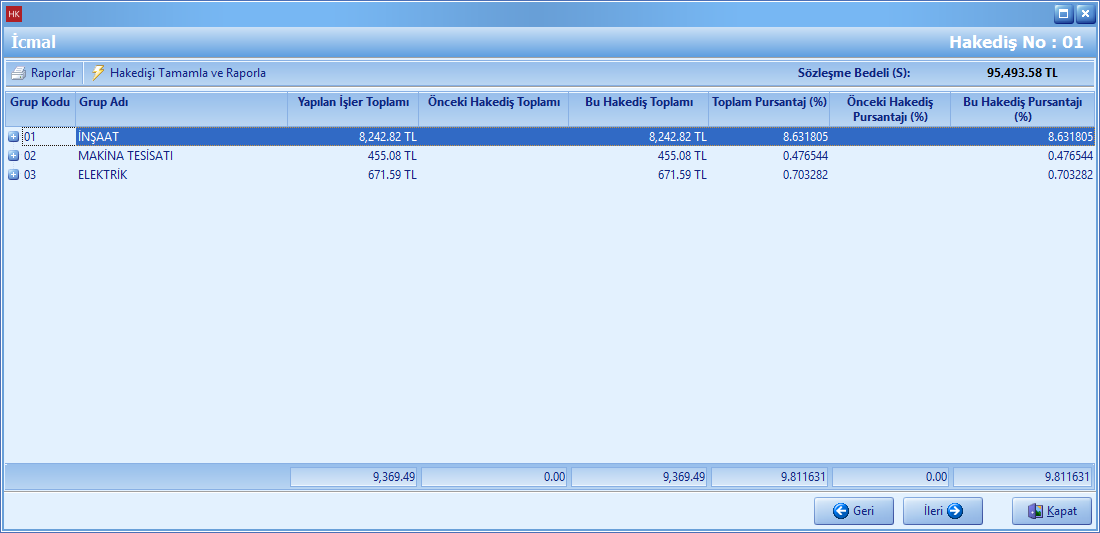Click the Kapat button door icon

[x=1035, y=511]
